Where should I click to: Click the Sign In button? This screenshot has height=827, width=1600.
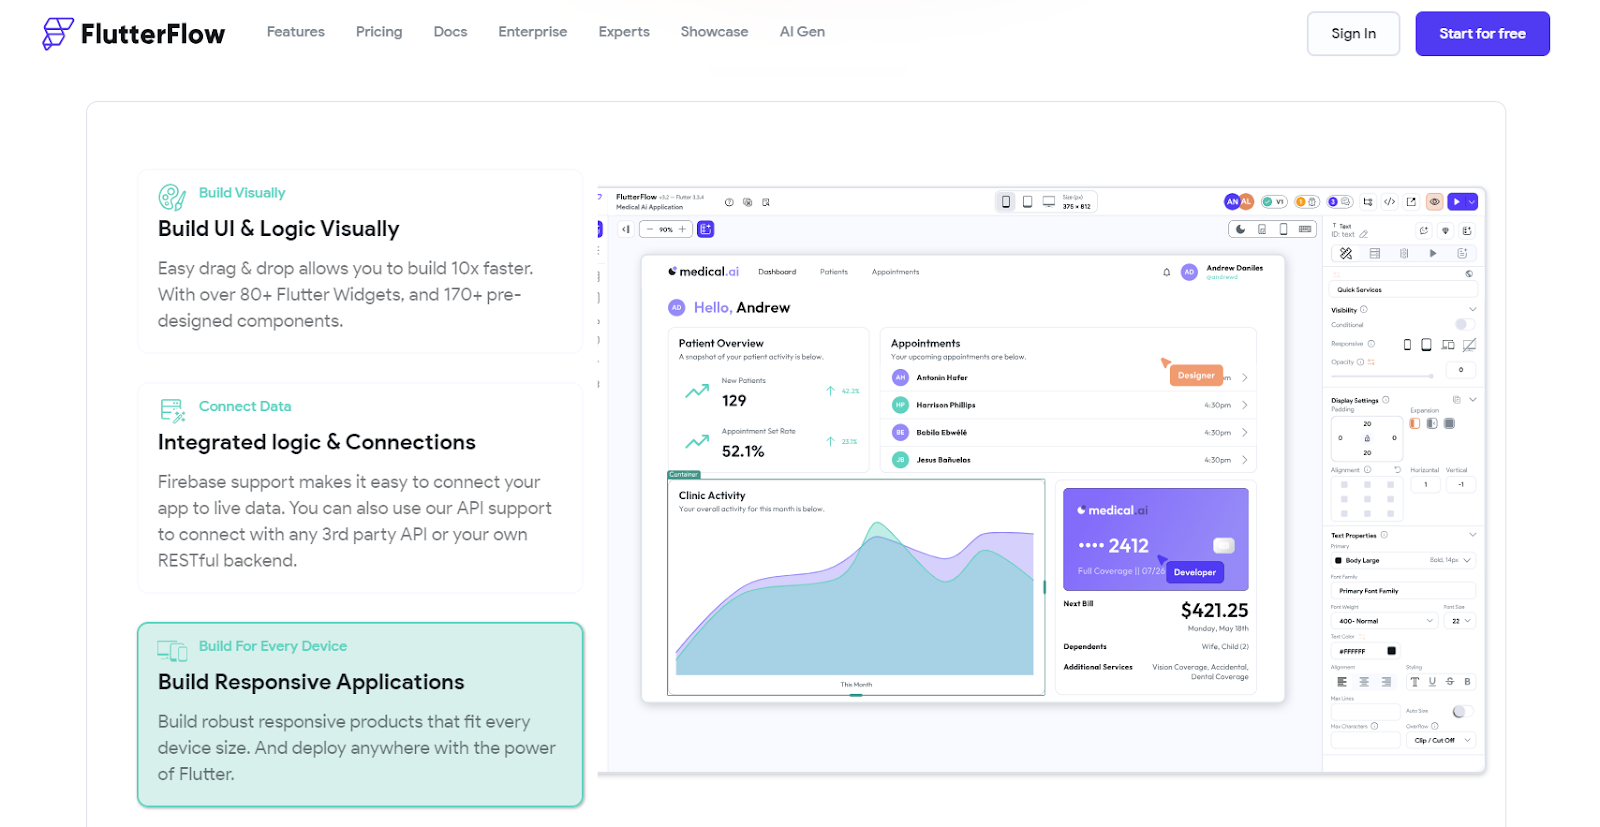1353,34
